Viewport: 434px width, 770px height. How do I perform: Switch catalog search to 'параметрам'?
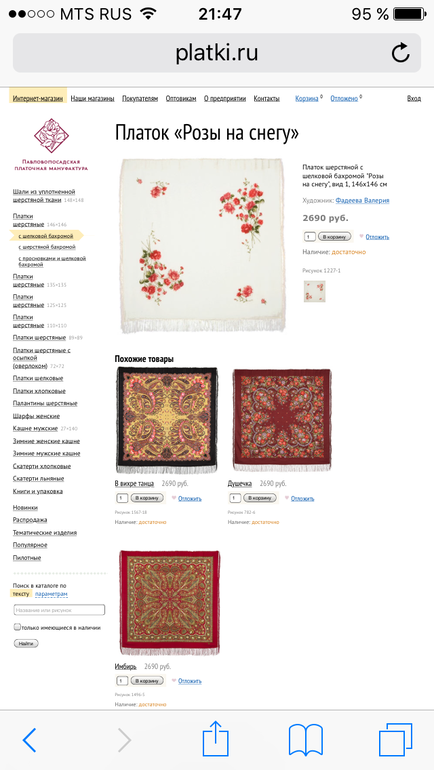coord(51,594)
